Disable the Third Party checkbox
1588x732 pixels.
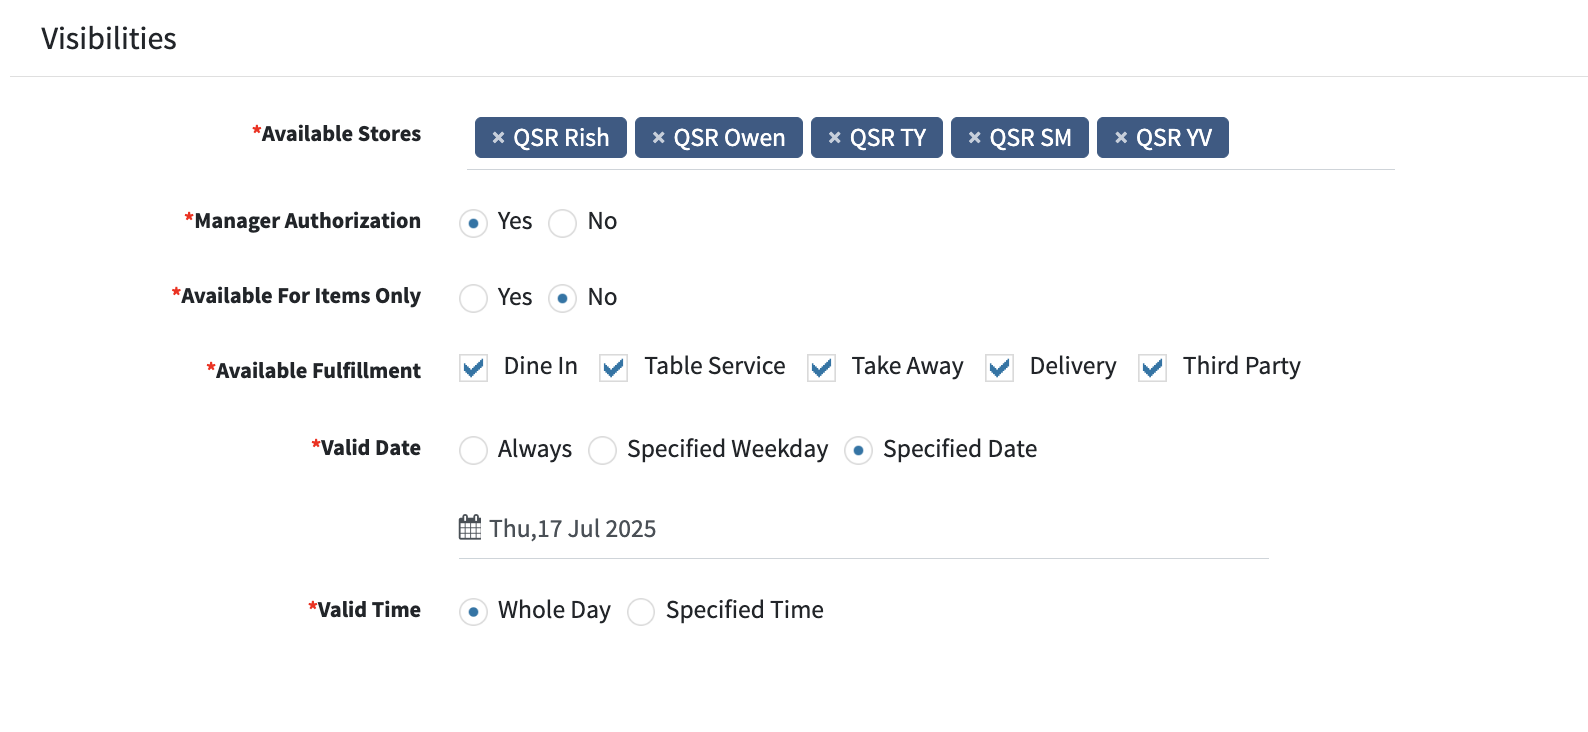click(x=1153, y=368)
